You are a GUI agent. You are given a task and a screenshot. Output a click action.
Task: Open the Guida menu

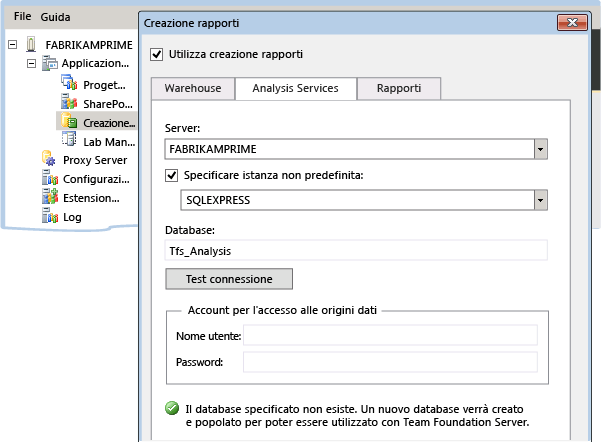[55, 17]
